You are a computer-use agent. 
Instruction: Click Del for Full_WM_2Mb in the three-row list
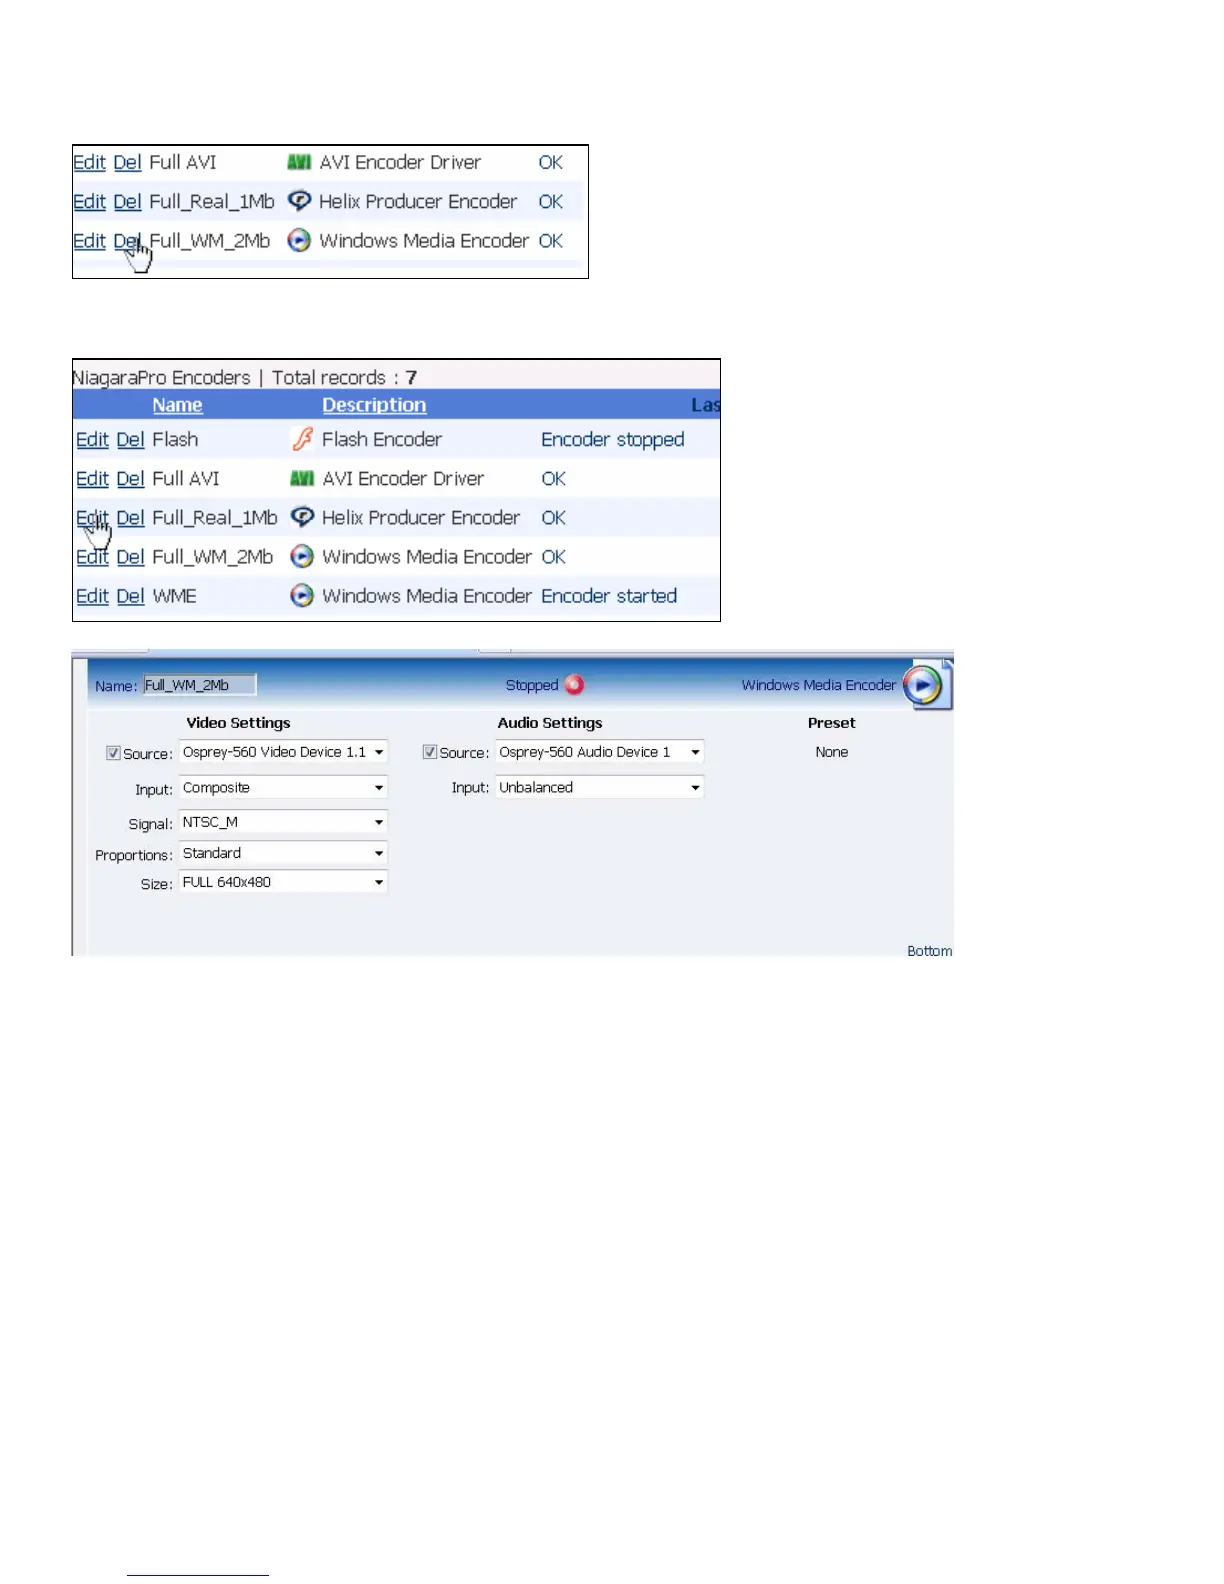coord(127,241)
